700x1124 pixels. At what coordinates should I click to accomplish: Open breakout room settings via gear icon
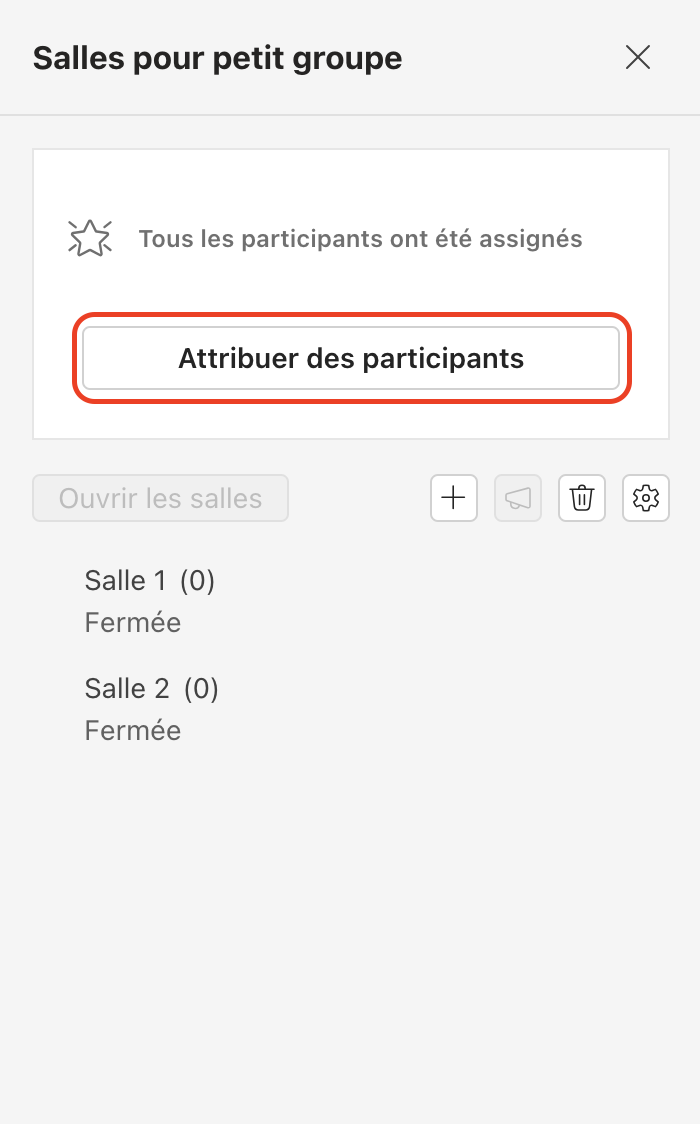coord(646,498)
